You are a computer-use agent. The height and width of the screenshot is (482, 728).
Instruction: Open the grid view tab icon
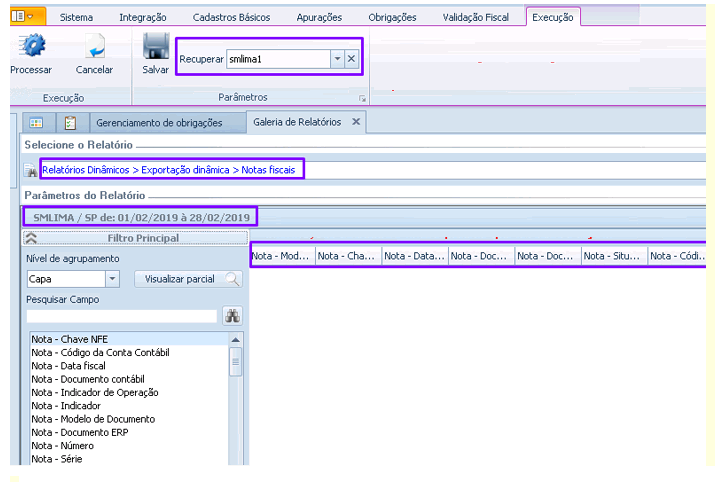tap(35, 123)
